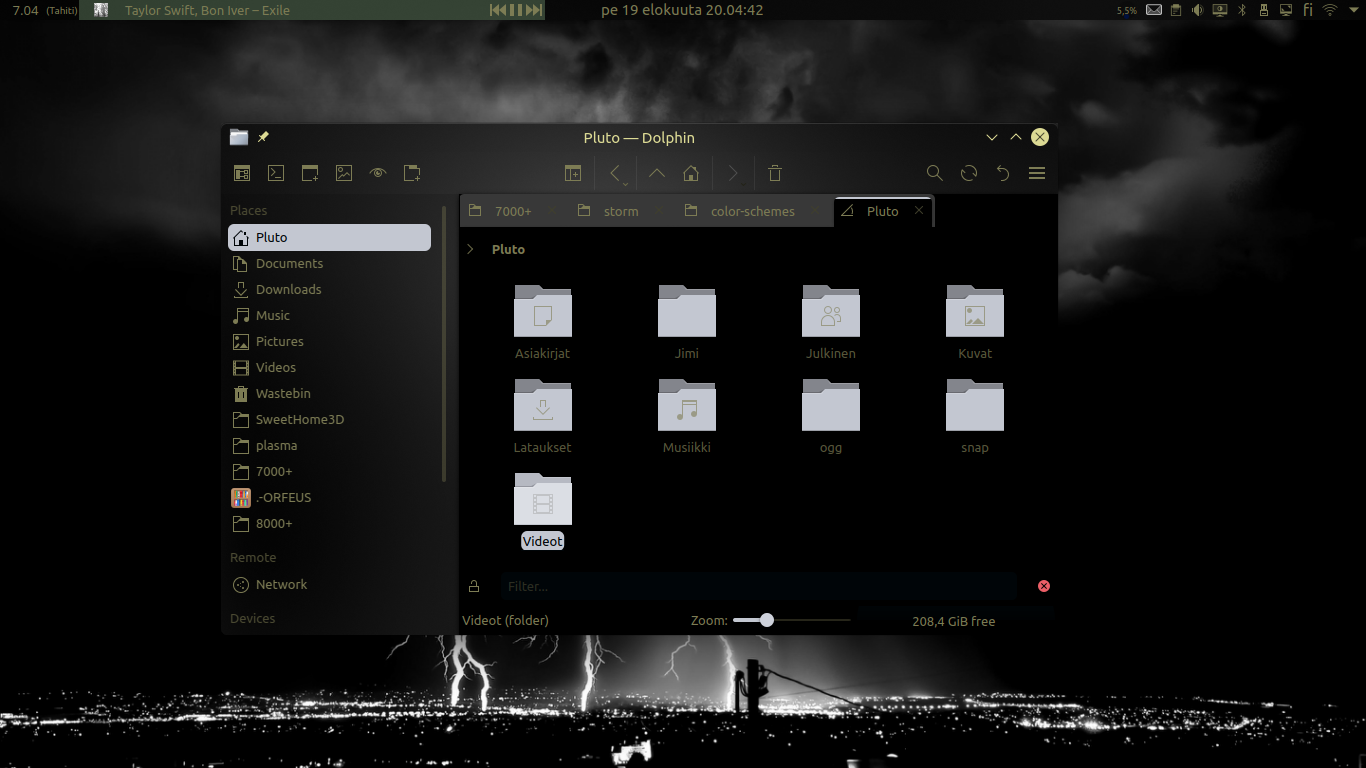Click the undo arrow icon
The image size is (1366, 768).
1002,173
